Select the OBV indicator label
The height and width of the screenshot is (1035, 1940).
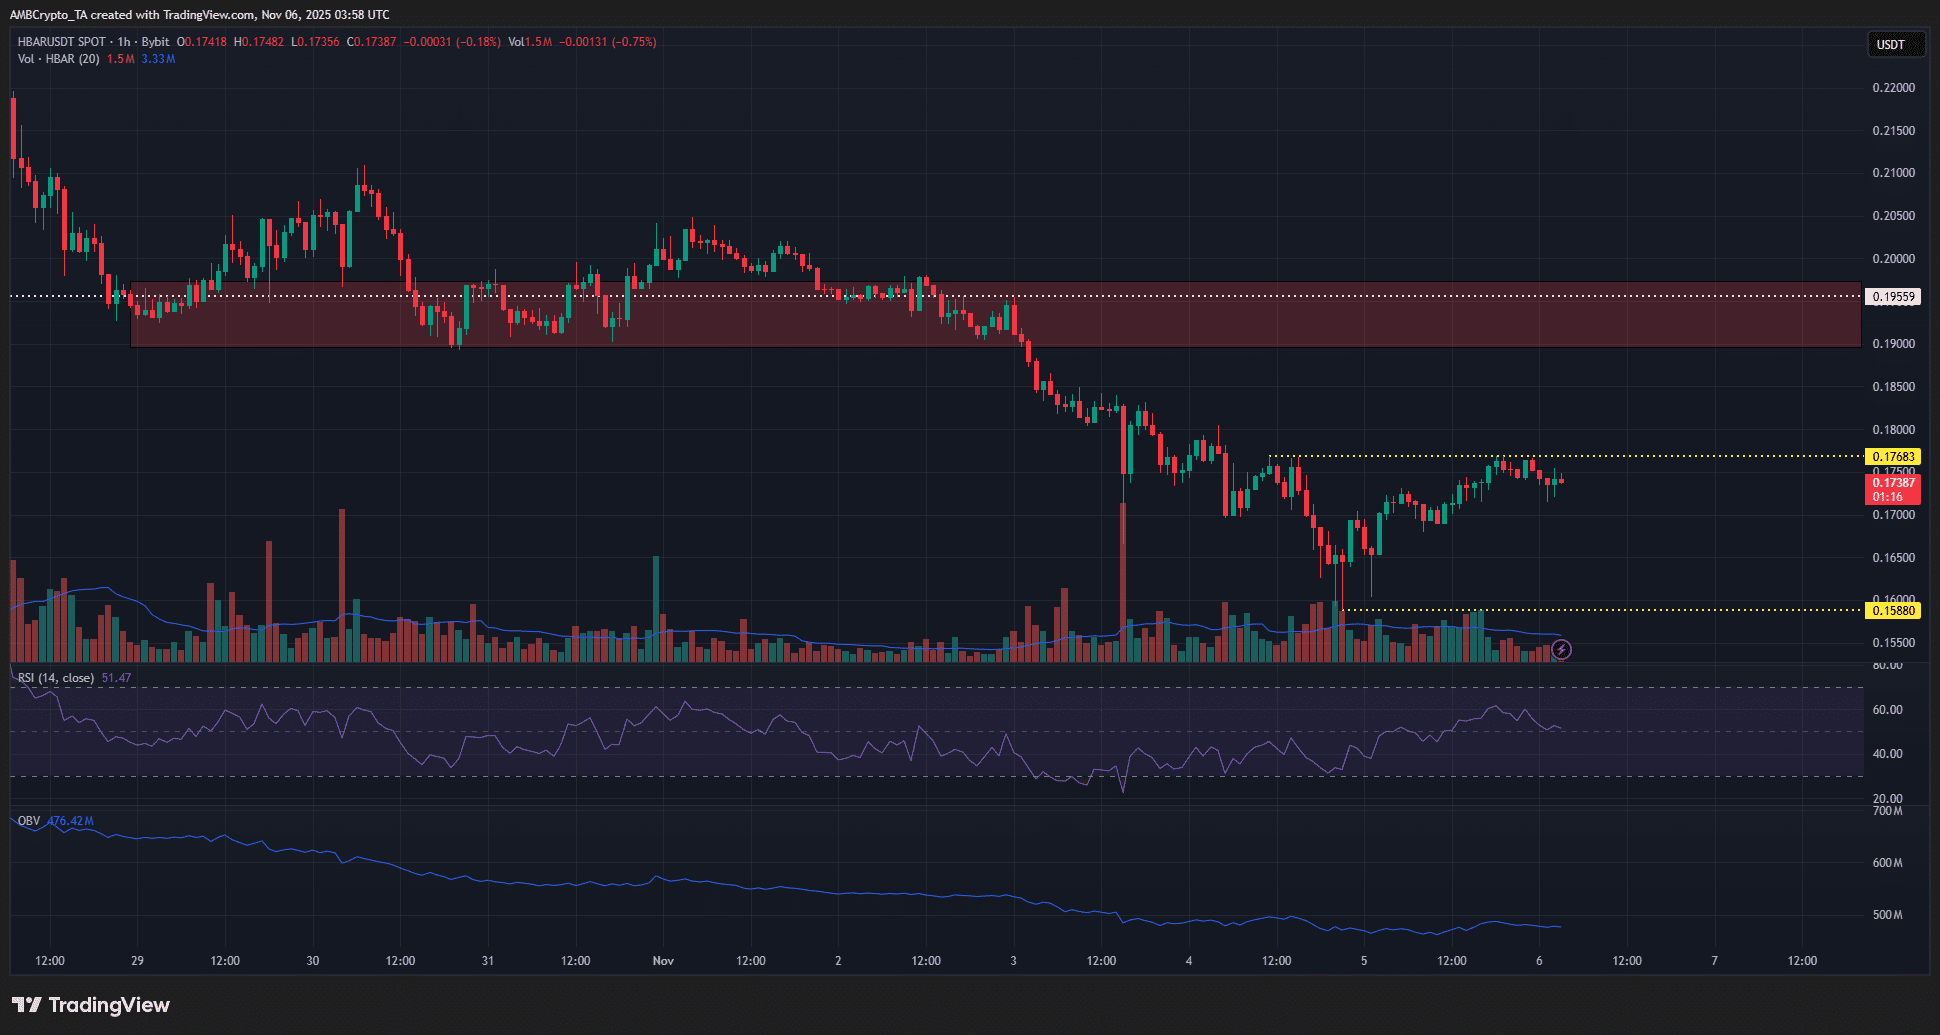[29, 821]
